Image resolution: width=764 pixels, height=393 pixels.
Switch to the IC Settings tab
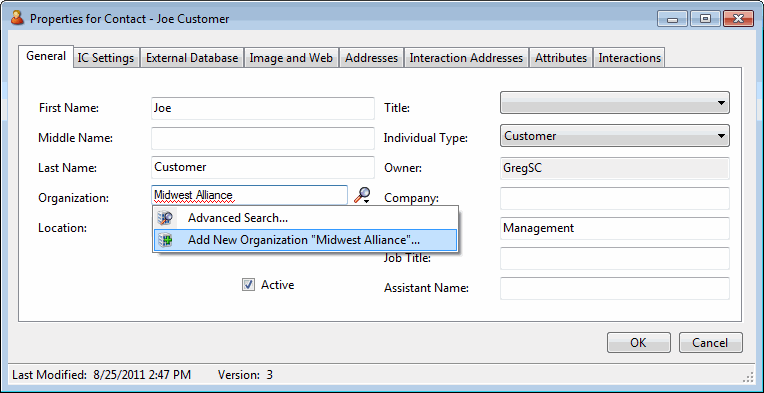tap(106, 58)
